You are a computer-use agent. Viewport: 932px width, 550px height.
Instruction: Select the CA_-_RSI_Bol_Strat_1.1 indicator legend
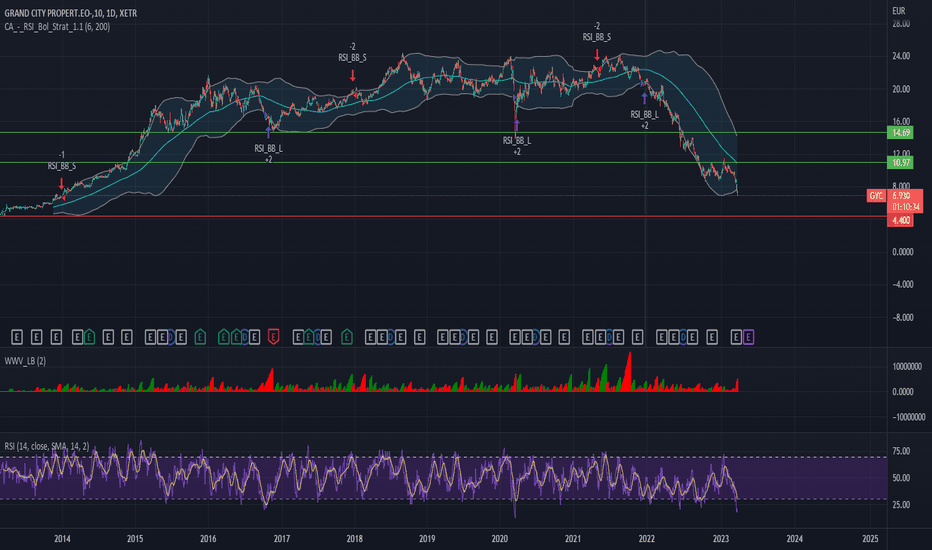[57, 27]
